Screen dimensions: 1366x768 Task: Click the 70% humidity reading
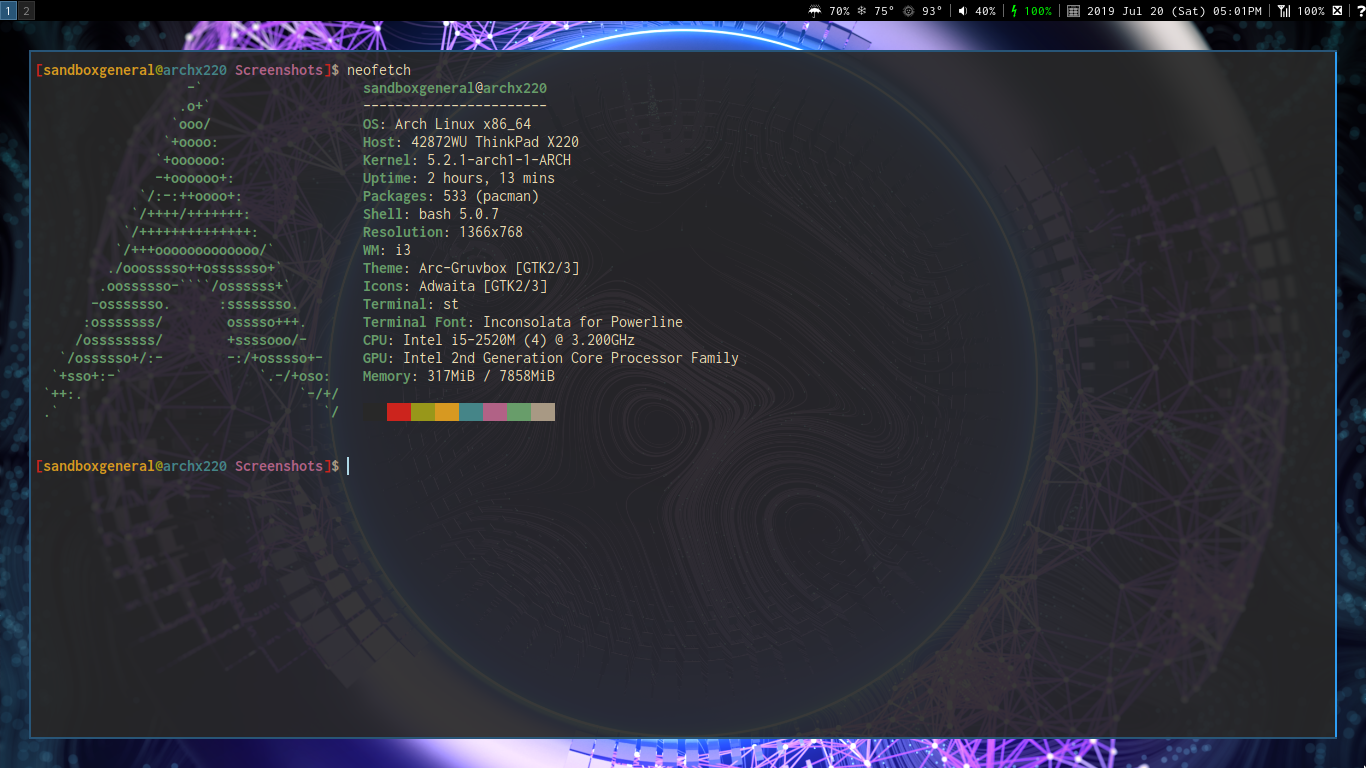(839, 11)
